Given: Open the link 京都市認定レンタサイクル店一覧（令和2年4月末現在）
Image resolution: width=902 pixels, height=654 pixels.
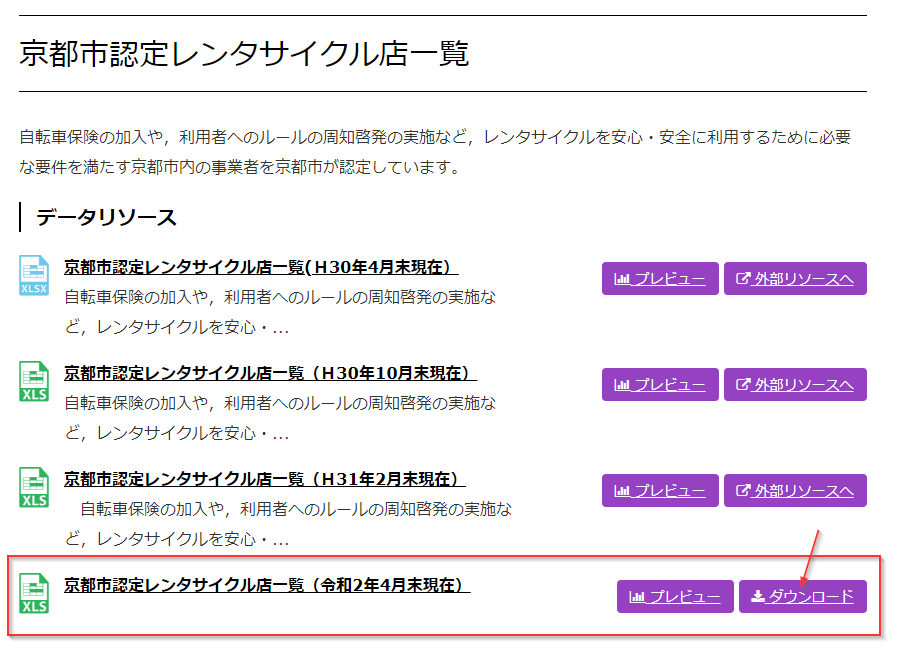Looking at the screenshot, I should click(x=267, y=585).
